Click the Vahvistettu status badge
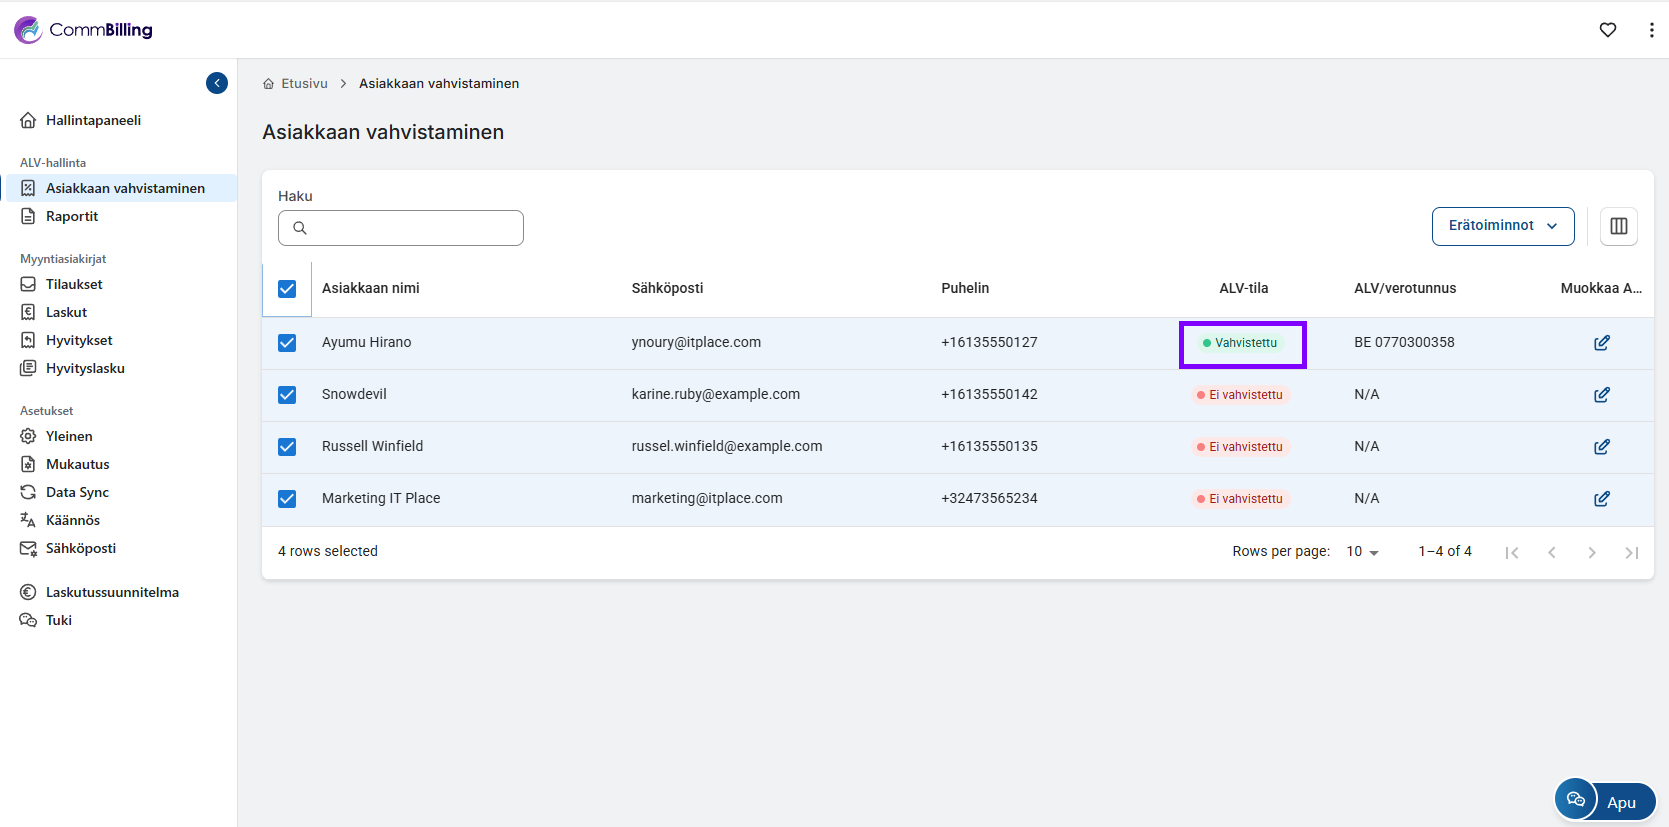Screen dimensions: 1669x827 1242,343
